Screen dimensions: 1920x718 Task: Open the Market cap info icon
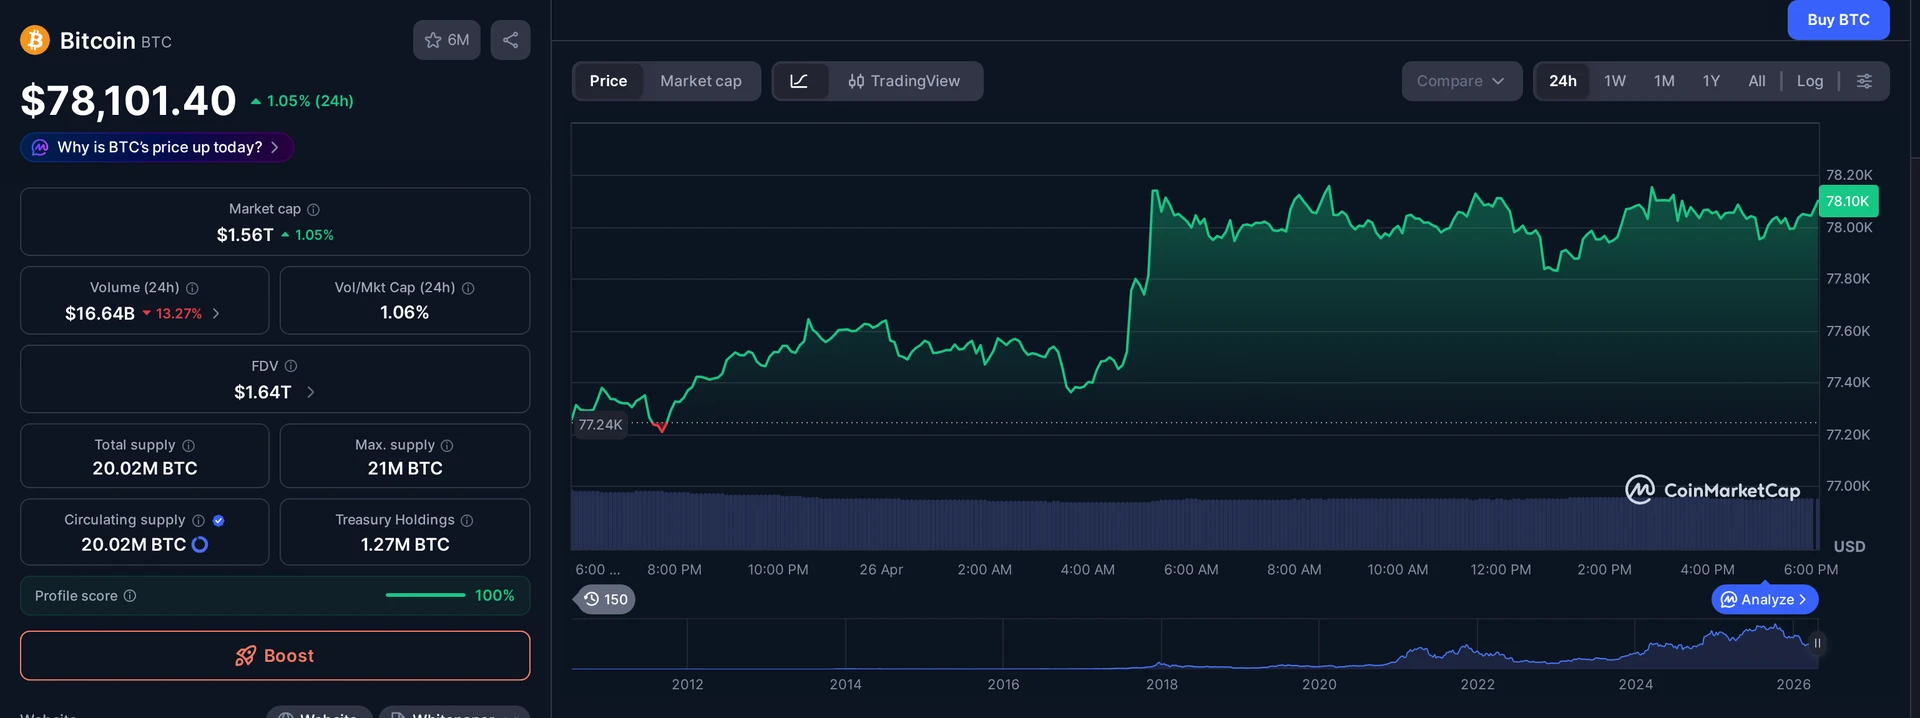[313, 209]
